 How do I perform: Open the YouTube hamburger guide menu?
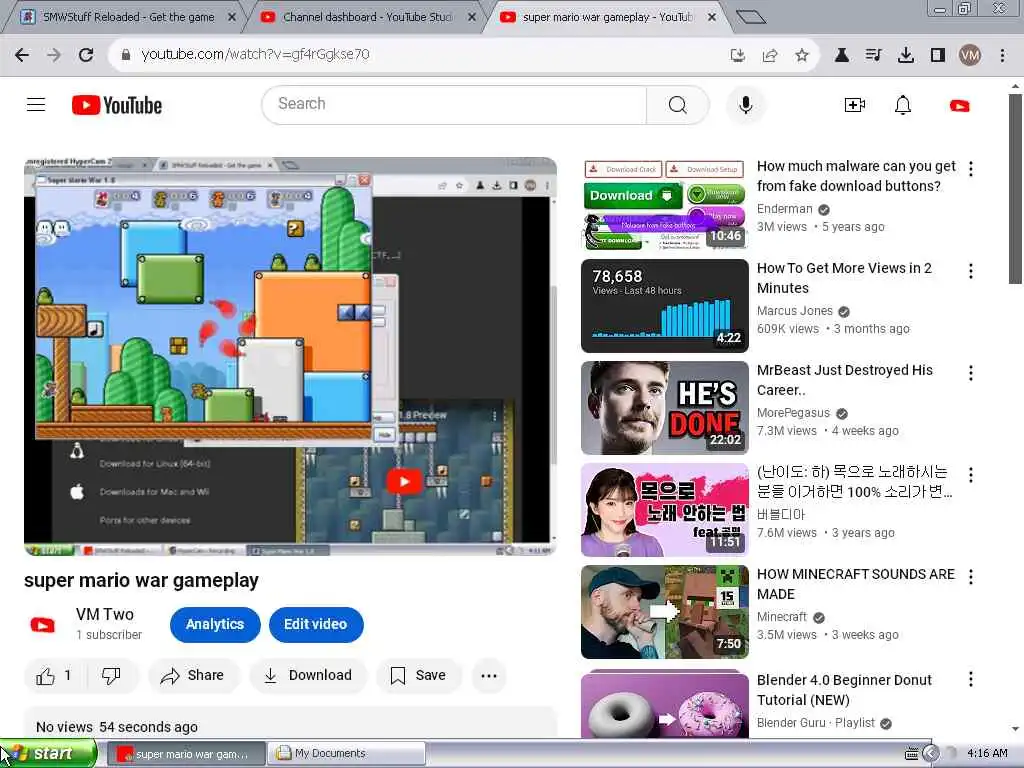tap(36, 104)
